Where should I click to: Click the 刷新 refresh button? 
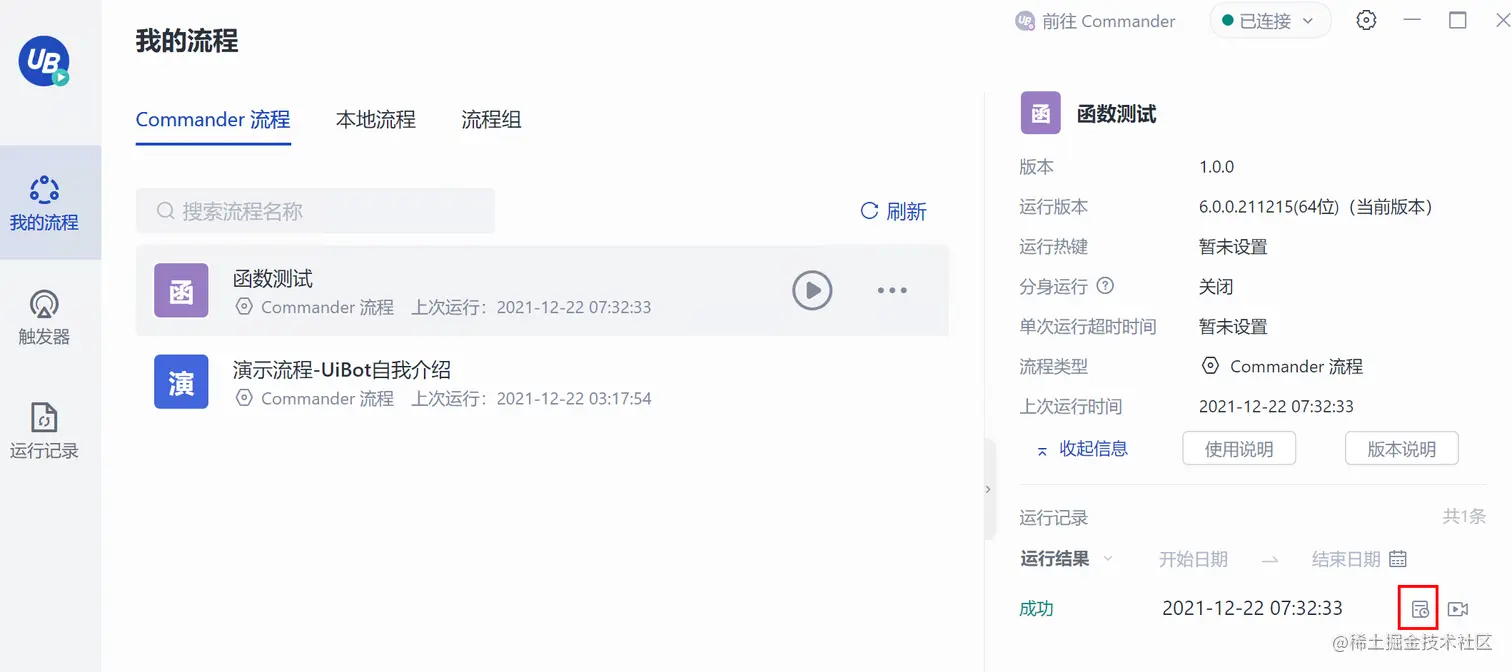(893, 211)
